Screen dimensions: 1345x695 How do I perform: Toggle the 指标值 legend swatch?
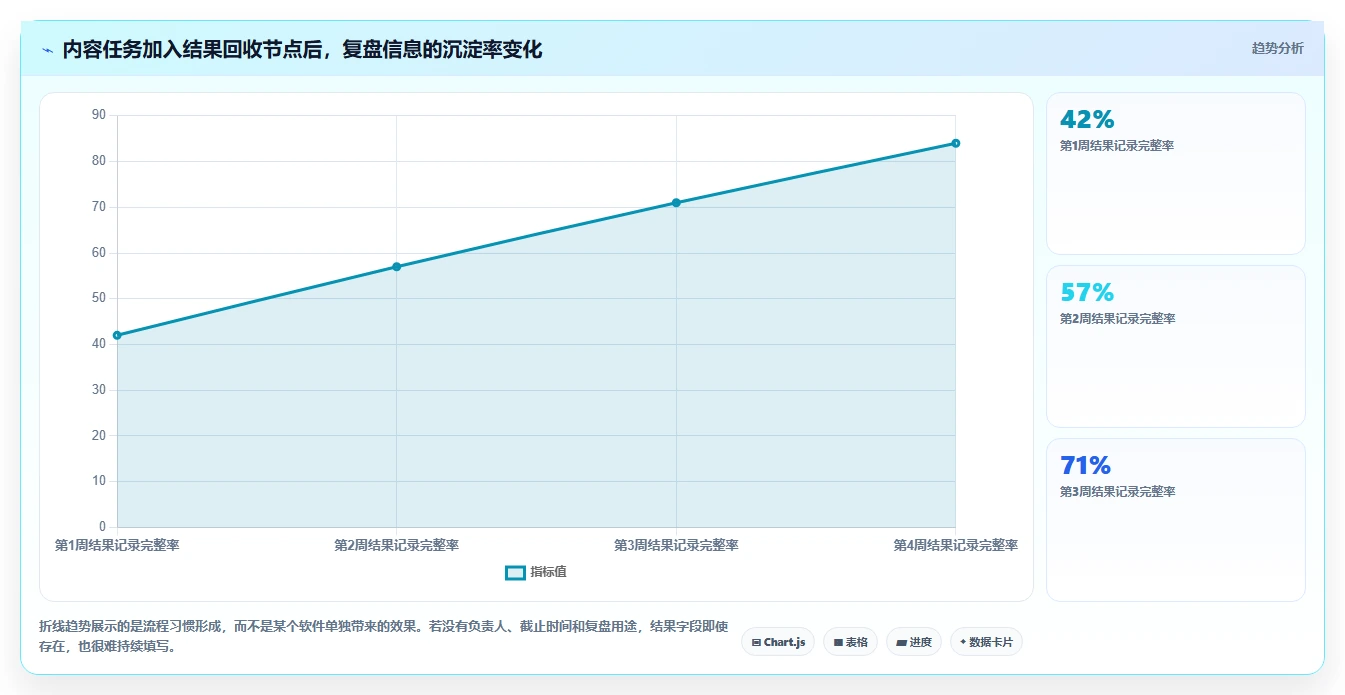coord(515,572)
